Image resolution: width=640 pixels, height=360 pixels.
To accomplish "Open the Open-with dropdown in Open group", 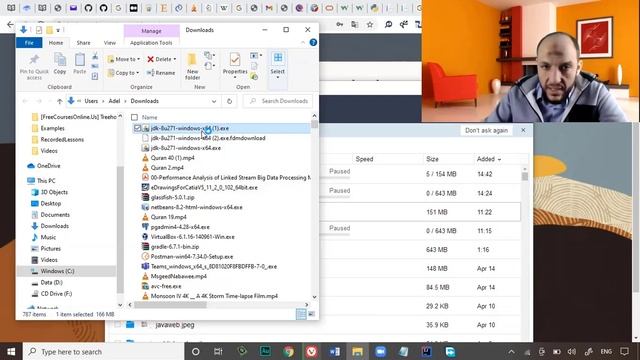I will point(256,56).
